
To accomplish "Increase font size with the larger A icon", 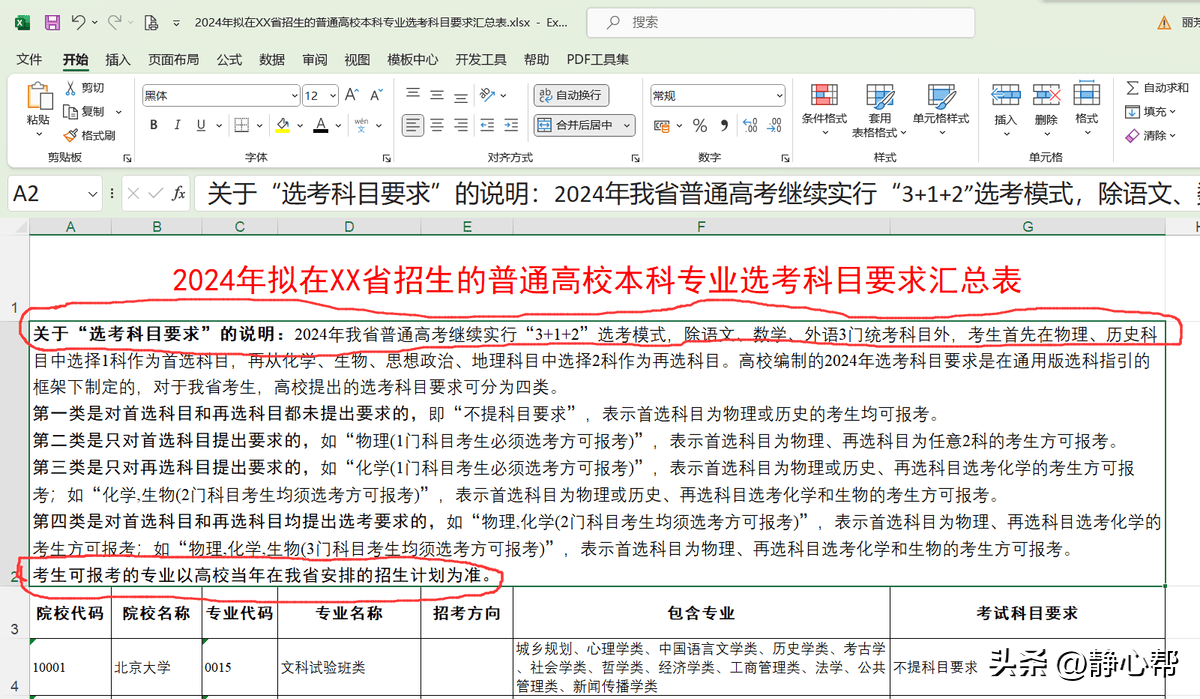I will coord(352,95).
